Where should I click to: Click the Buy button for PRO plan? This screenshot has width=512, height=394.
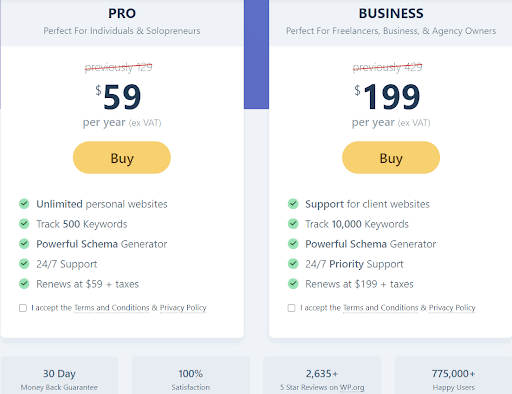tap(122, 157)
